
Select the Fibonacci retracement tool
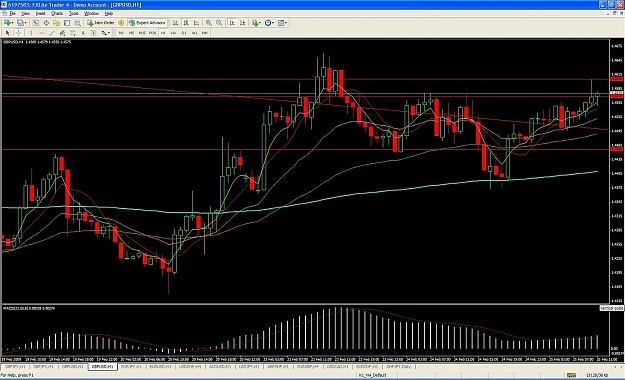point(73,33)
